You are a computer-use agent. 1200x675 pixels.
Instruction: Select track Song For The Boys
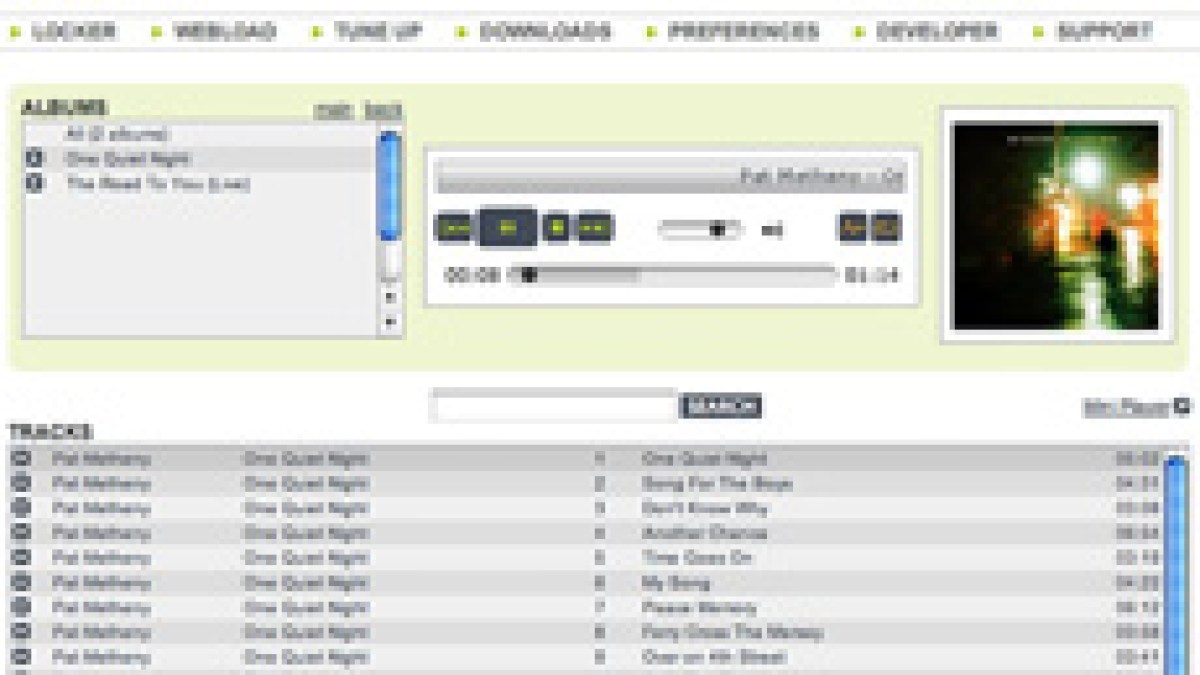(x=717, y=483)
